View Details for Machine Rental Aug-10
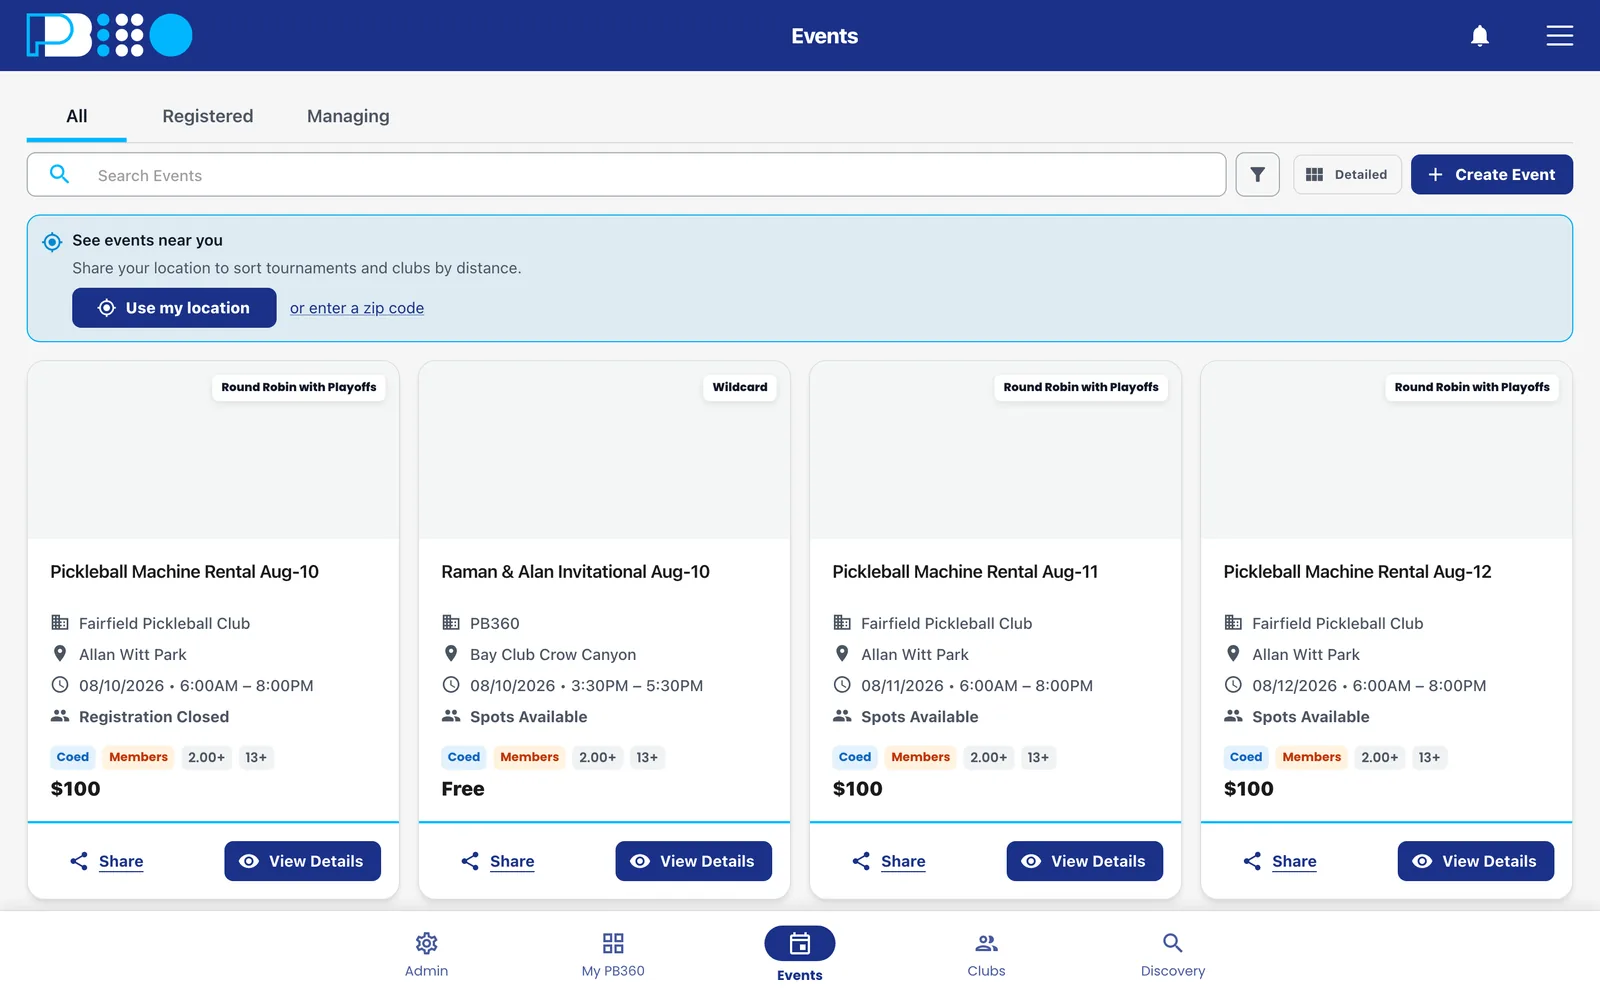 [x=302, y=861]
